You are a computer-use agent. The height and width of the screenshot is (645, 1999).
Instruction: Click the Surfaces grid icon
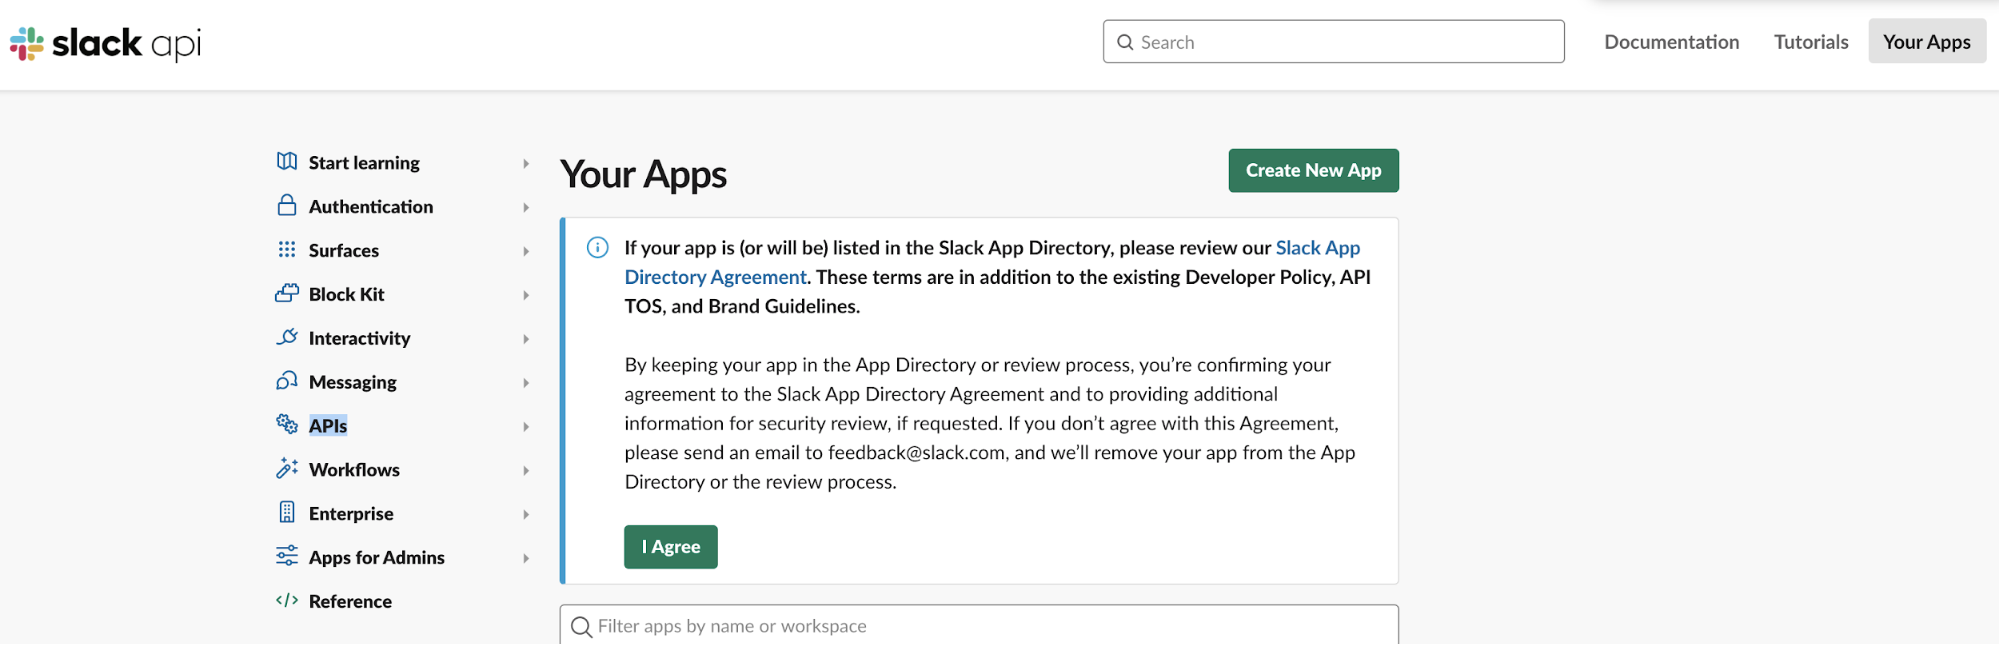click(287, 250)
